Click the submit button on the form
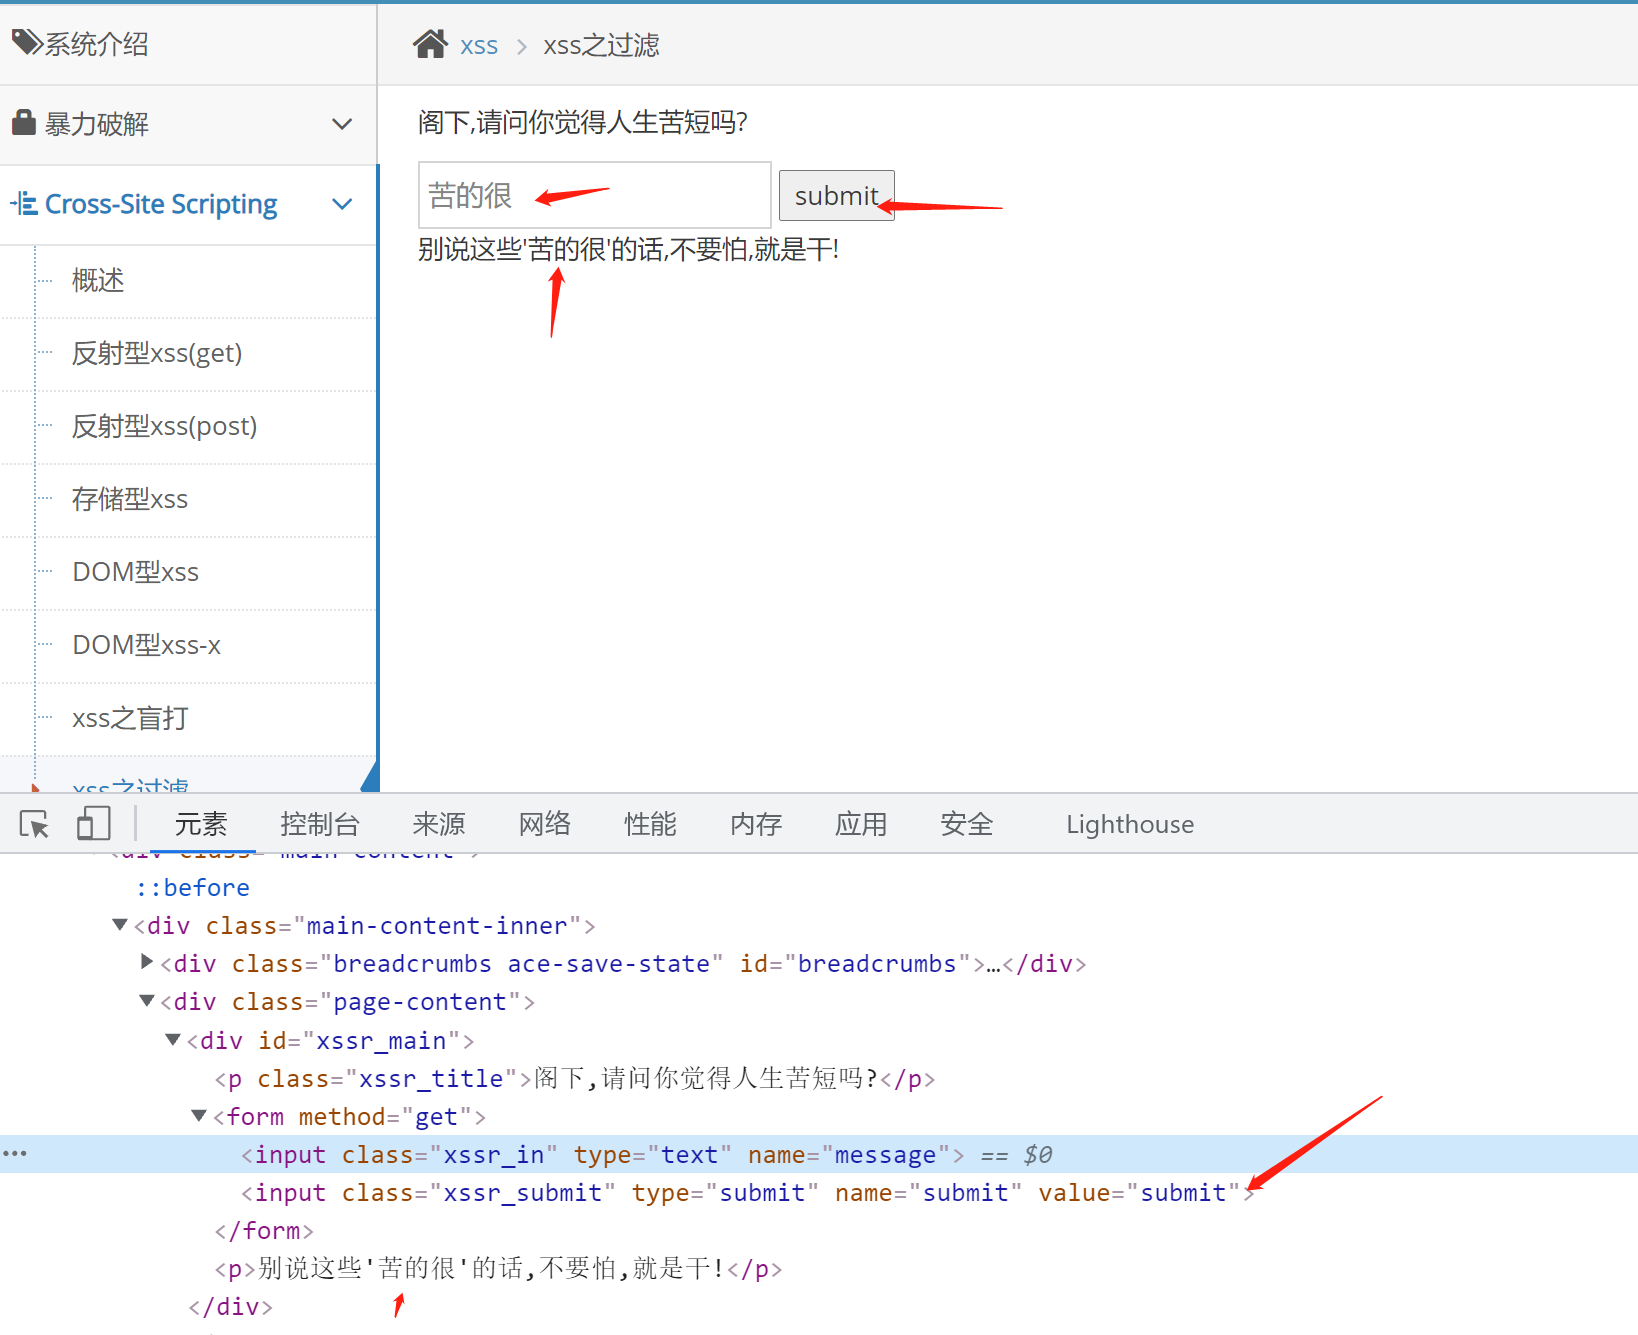The height and width of the screenshot is (1335, 1638). tap(837, 195)
